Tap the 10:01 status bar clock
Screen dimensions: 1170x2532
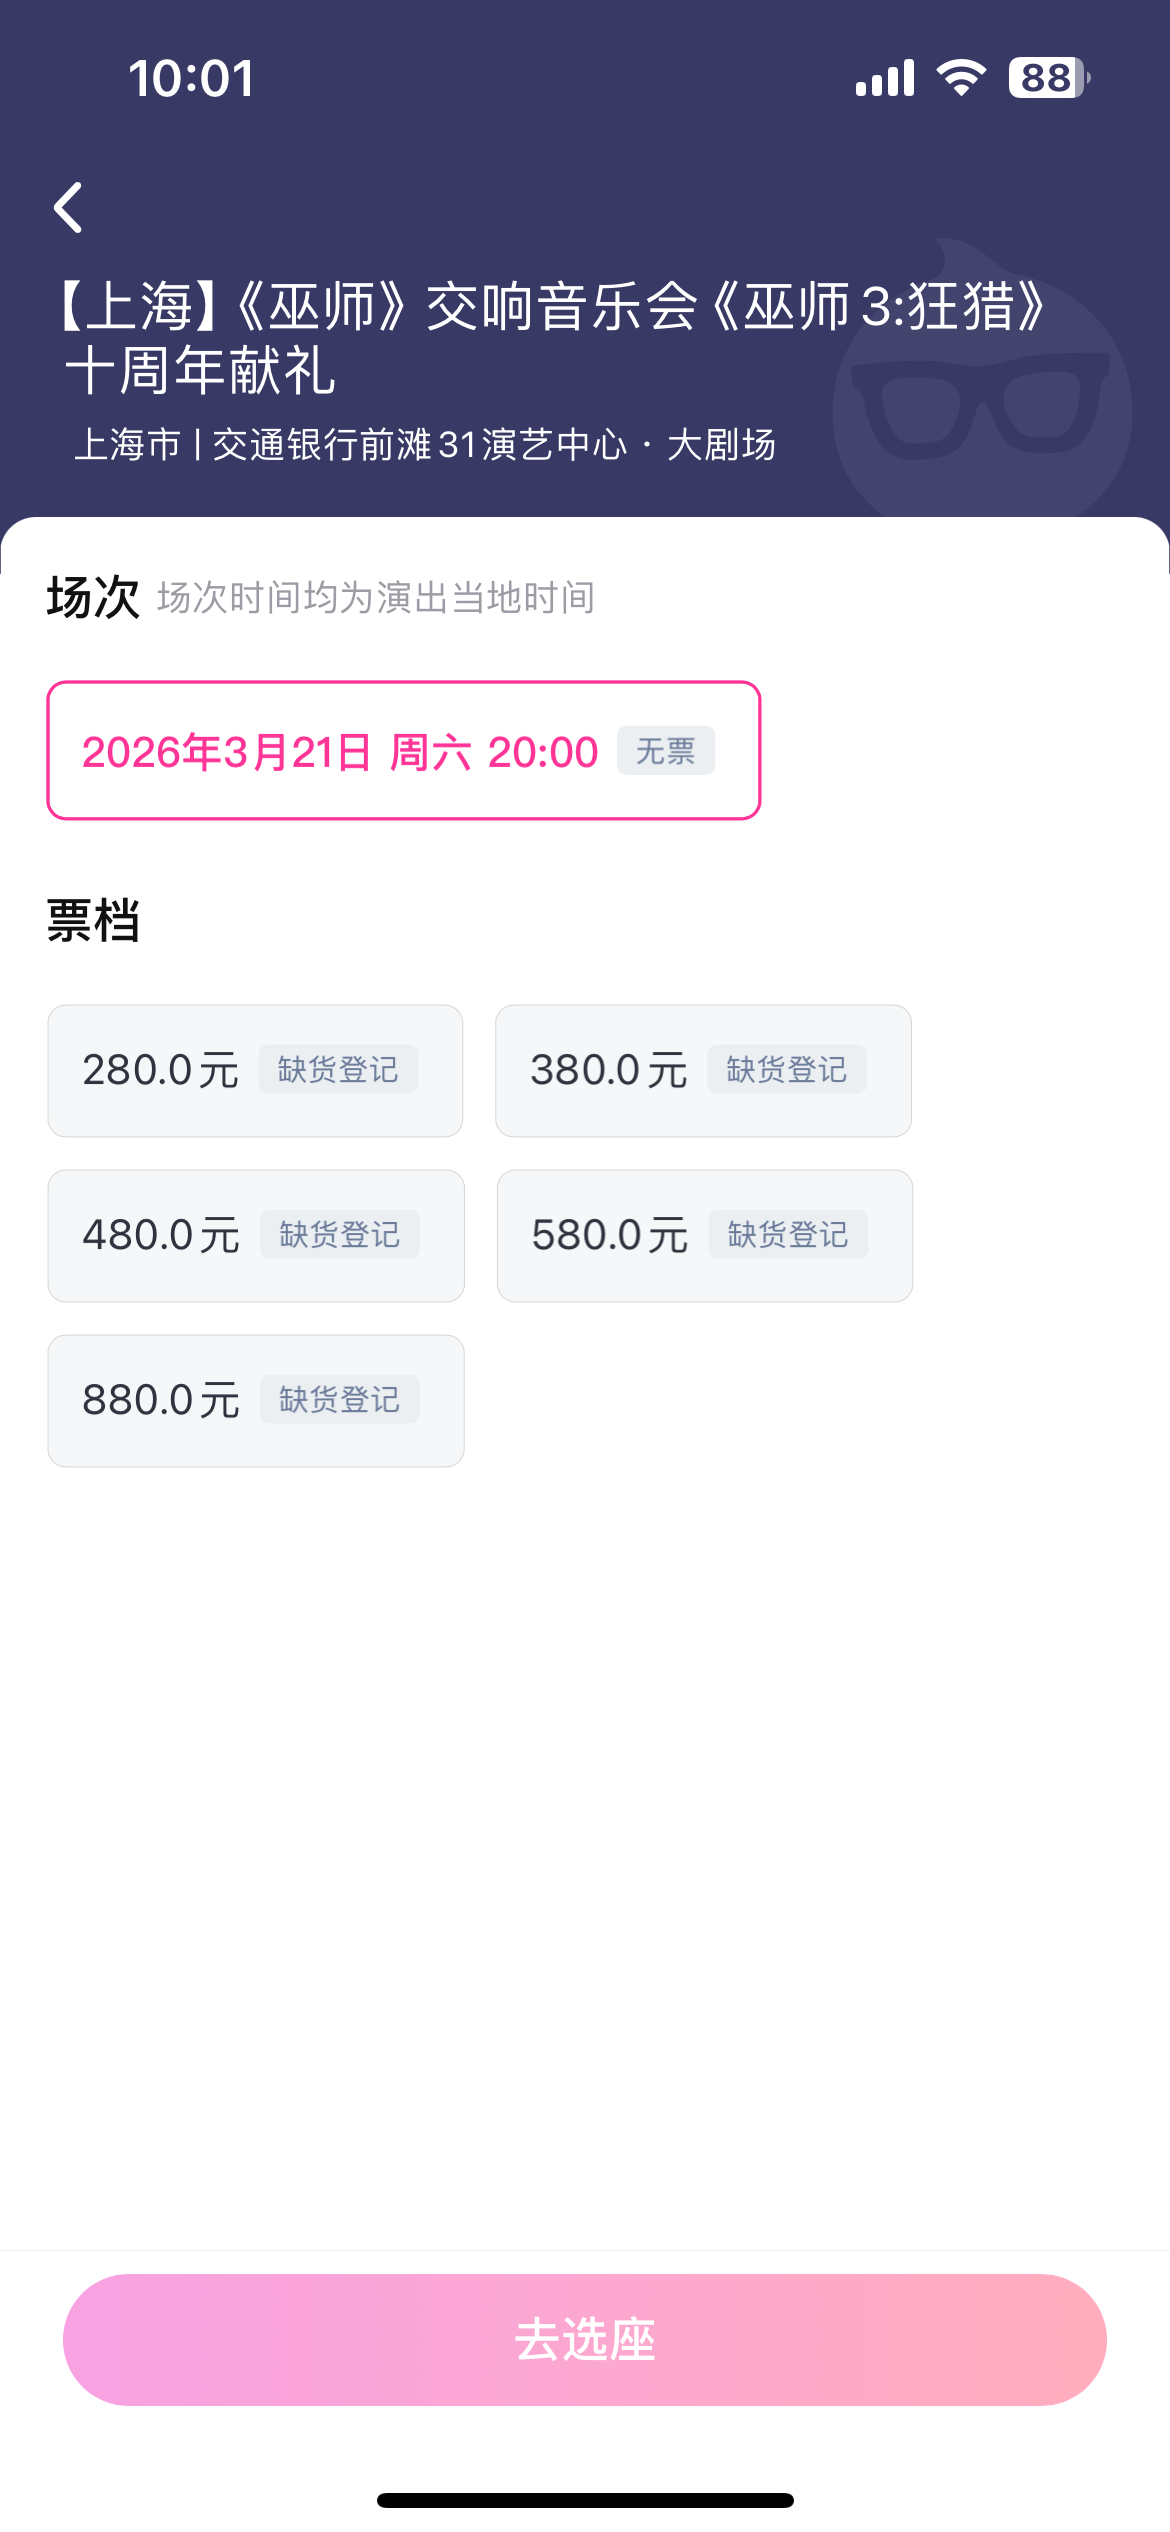click(191, 78)
